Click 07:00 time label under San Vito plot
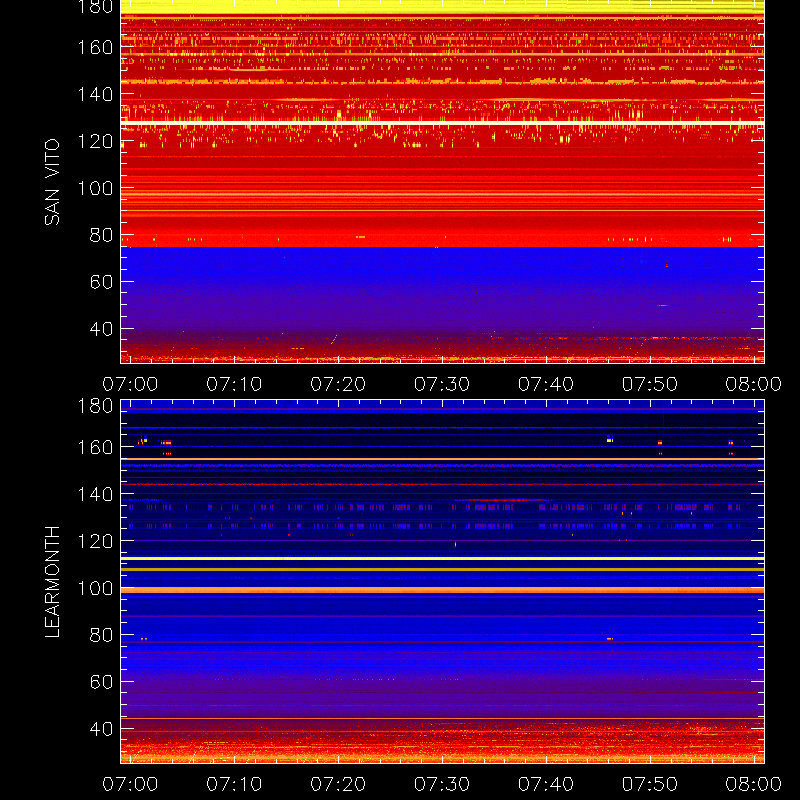The image size is (800, 800). click(130, 384)
